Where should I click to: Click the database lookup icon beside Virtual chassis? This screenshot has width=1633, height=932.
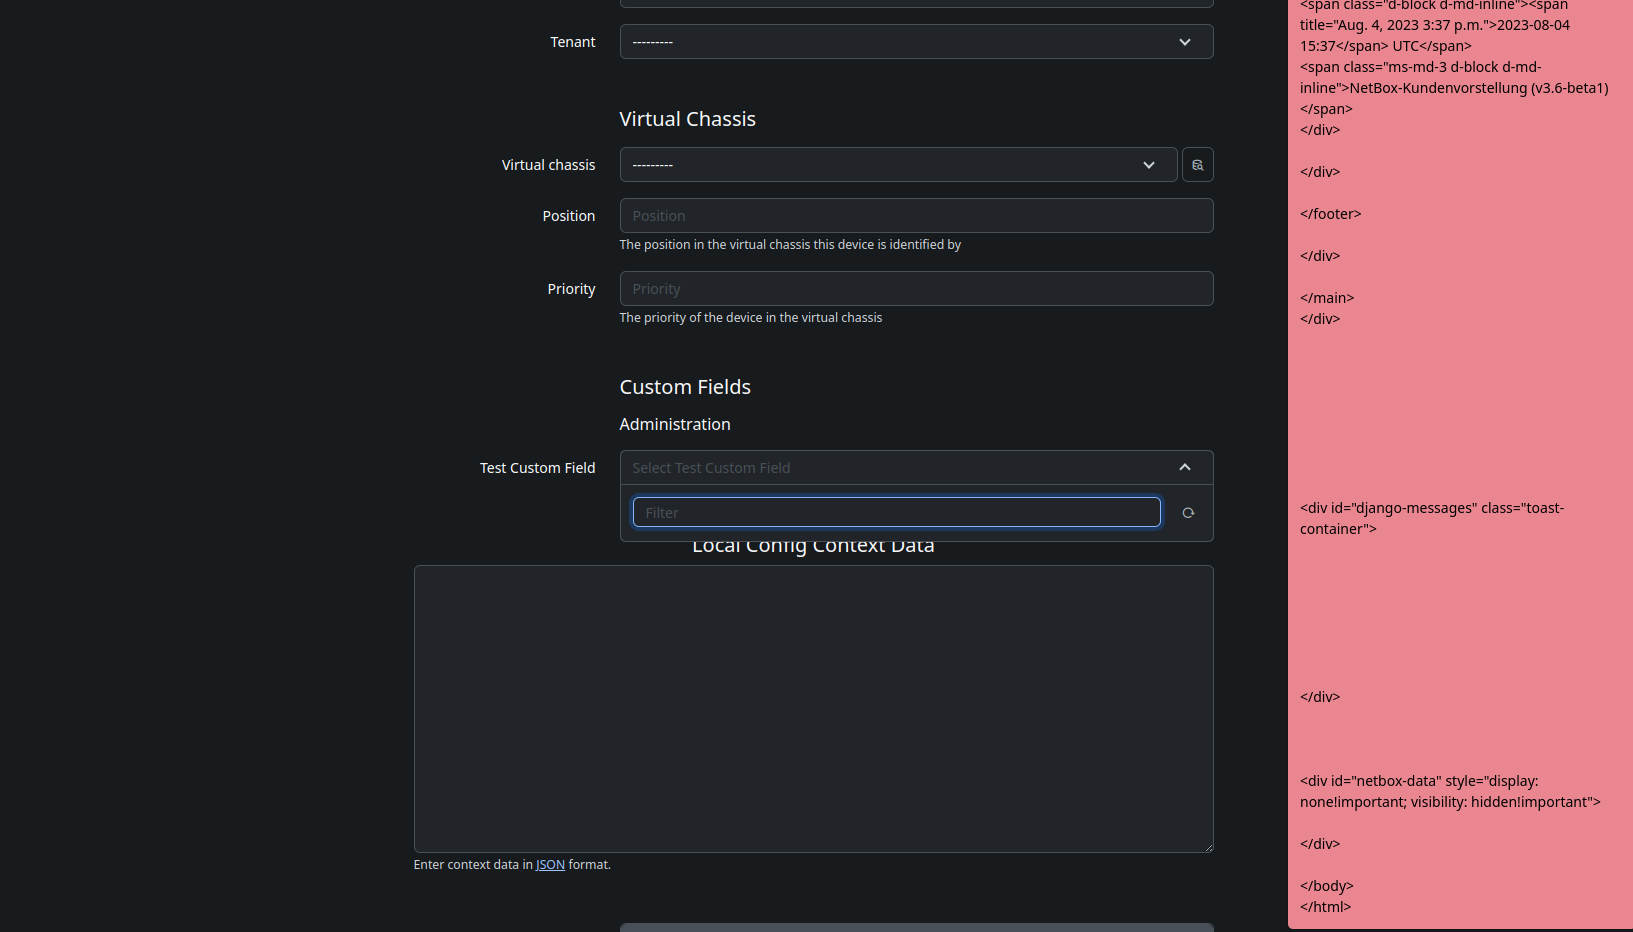(x=1197, y=164)
